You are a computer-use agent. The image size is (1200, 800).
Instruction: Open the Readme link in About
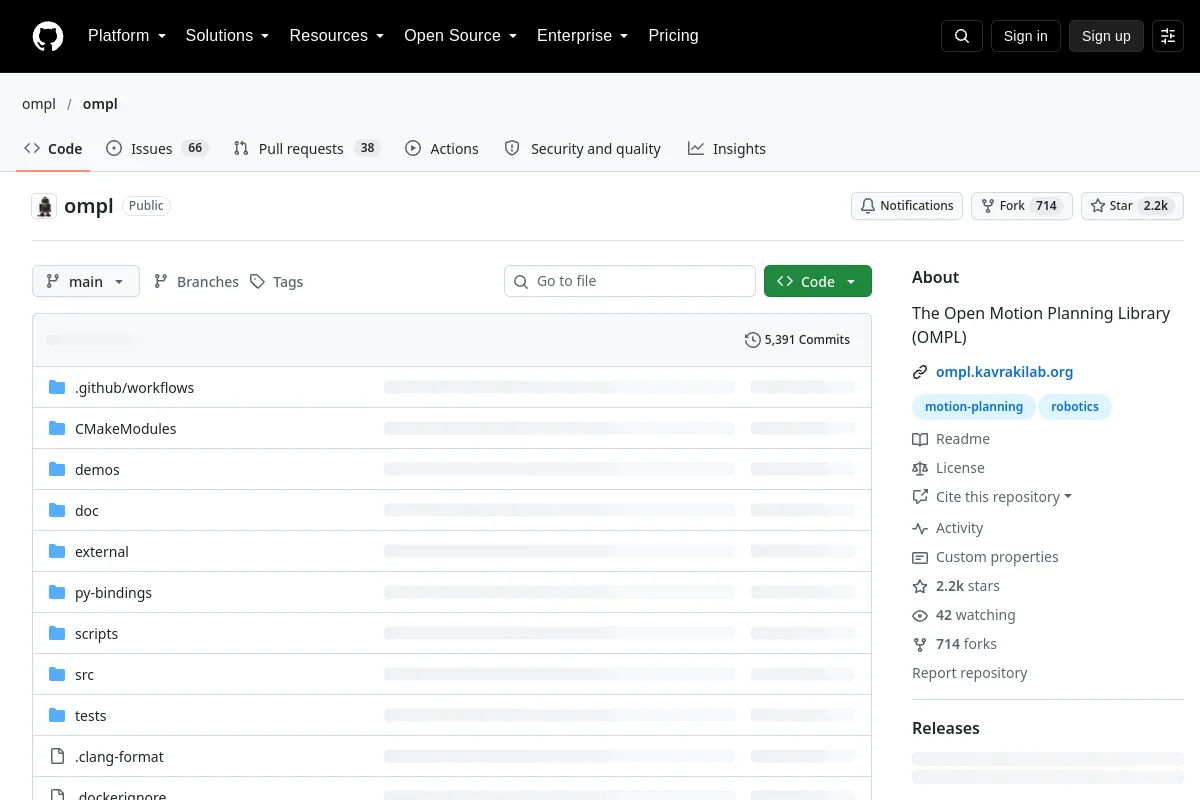pos(951,439)
